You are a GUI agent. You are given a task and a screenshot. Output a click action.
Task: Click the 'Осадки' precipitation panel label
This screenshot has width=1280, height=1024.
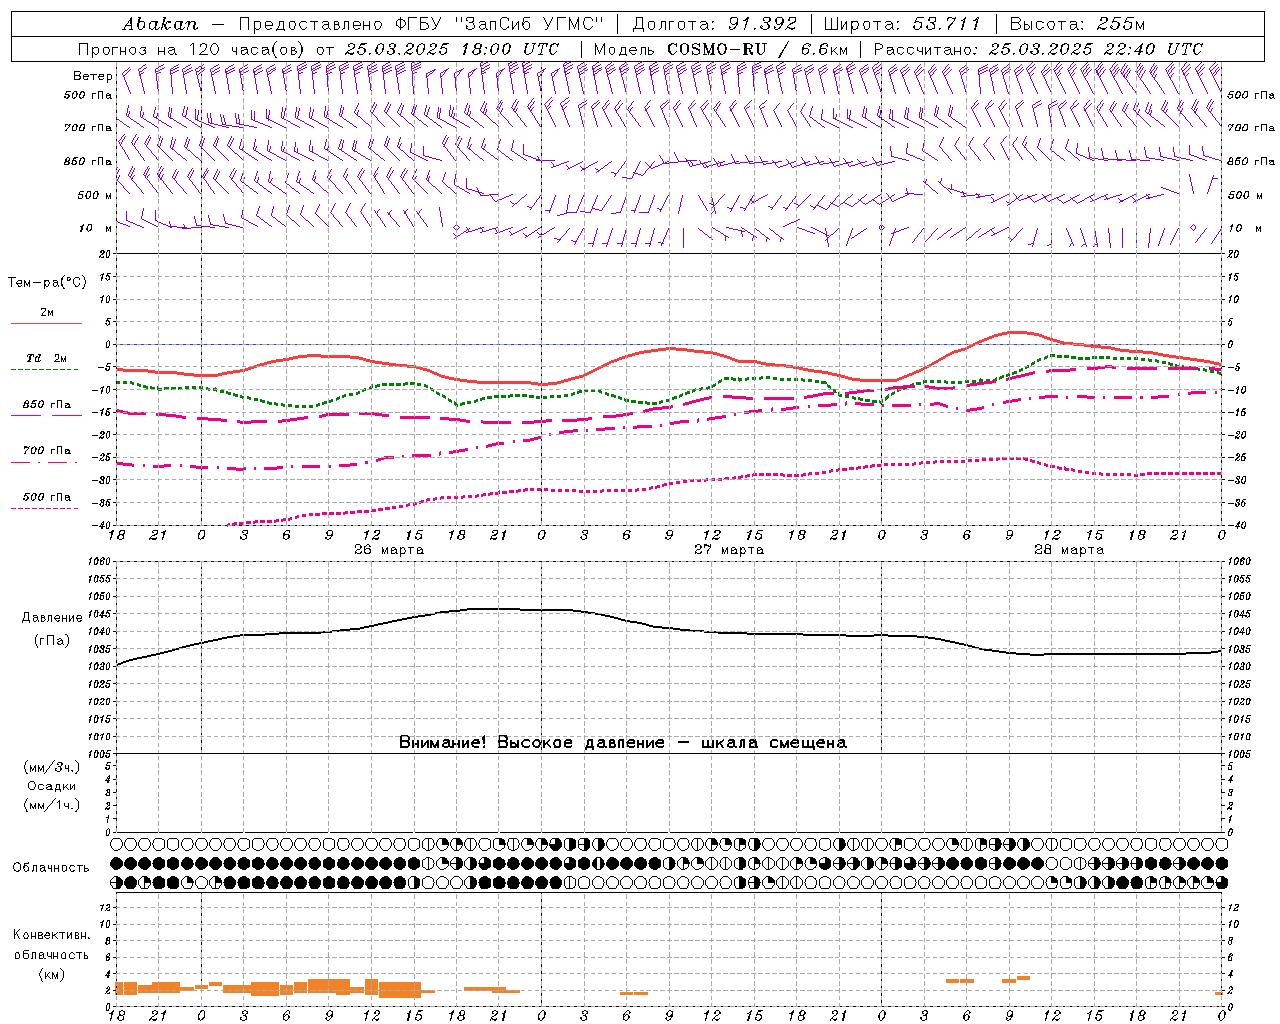coord(52,786)
